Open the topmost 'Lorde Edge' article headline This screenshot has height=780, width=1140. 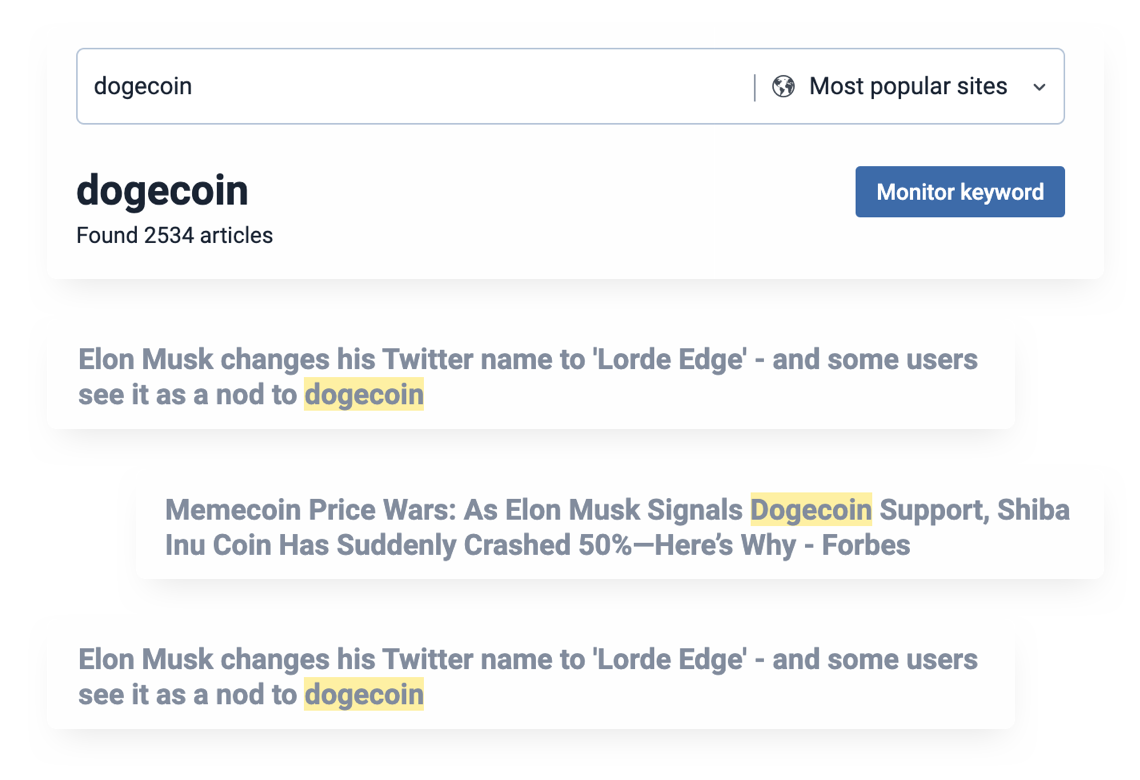(x=528, y=377)
